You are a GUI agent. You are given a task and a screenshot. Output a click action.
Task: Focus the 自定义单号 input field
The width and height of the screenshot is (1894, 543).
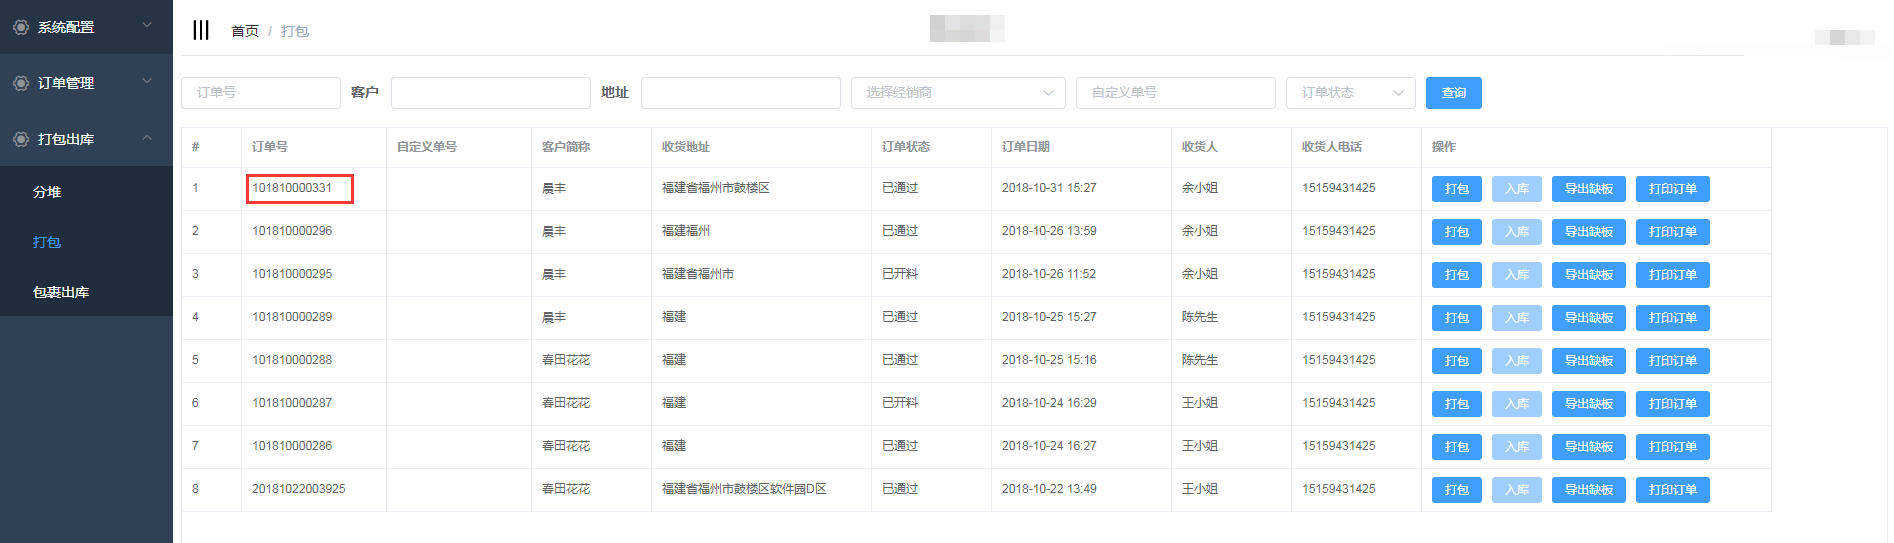point(1176,93)
